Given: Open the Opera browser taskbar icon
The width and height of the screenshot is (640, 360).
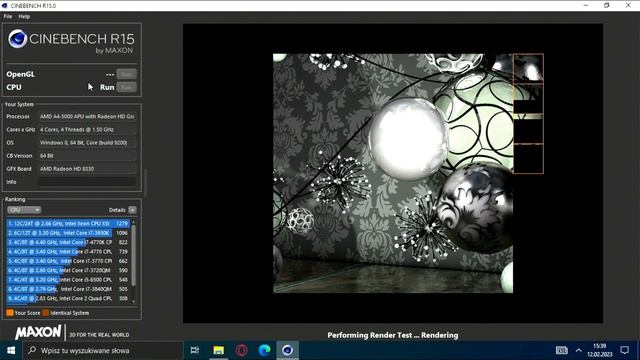Looking at the screenshot, I should [242, 351].
